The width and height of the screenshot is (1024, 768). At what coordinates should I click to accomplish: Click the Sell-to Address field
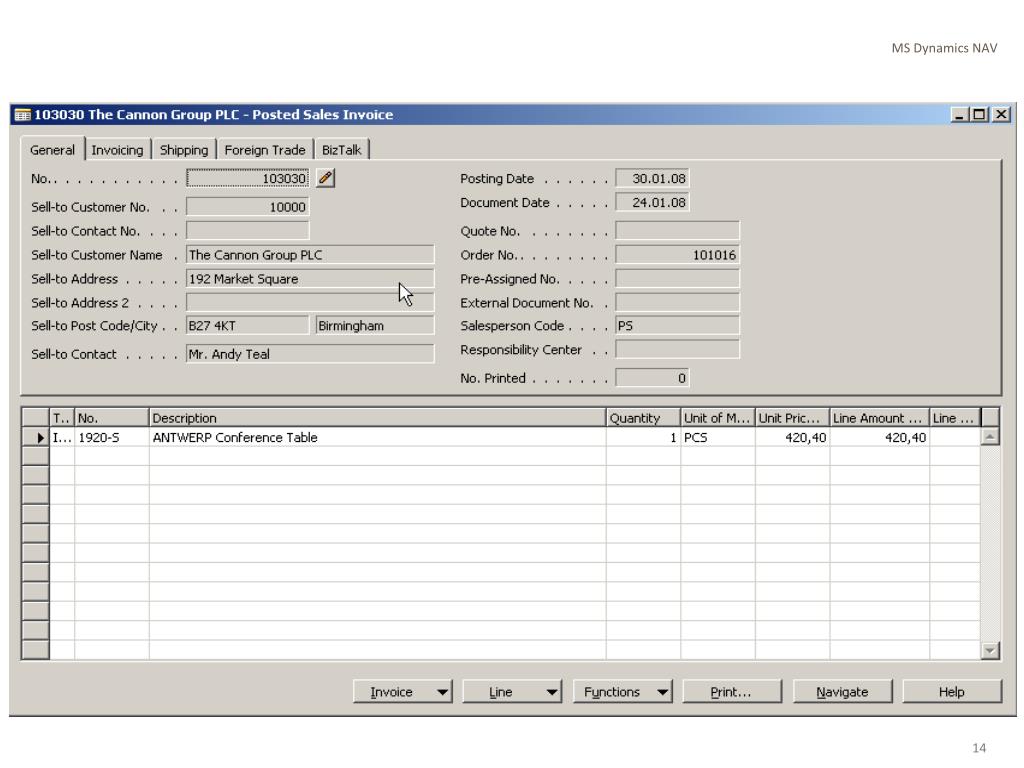[x=310, y=279]
